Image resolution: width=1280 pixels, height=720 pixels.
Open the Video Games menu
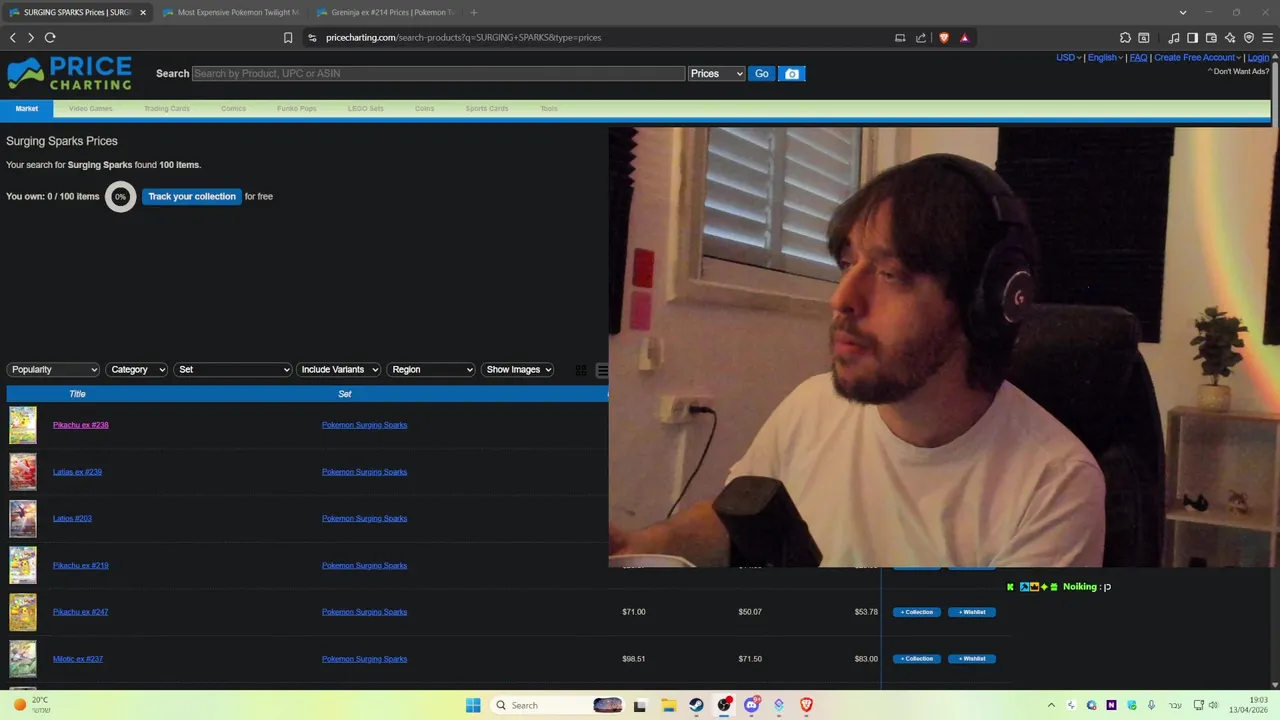pyautogui.click(x=90, y=109)
